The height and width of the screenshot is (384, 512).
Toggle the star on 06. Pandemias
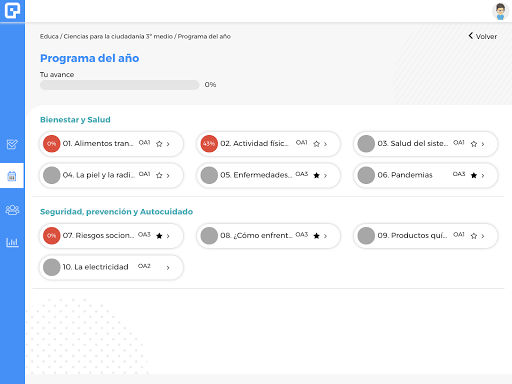point(474,175)
